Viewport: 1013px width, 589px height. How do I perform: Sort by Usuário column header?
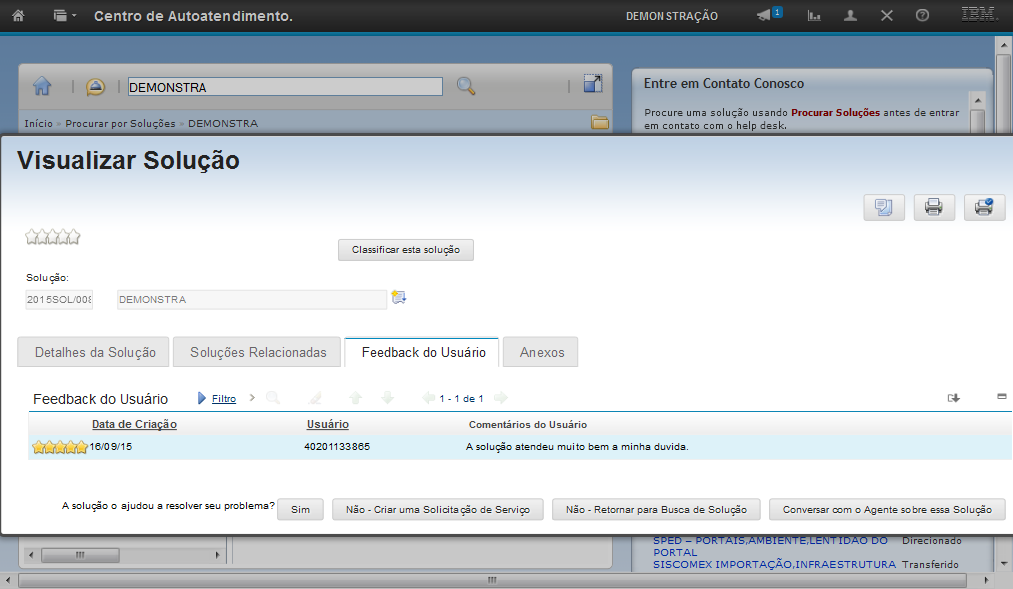[x=327, y=424]
